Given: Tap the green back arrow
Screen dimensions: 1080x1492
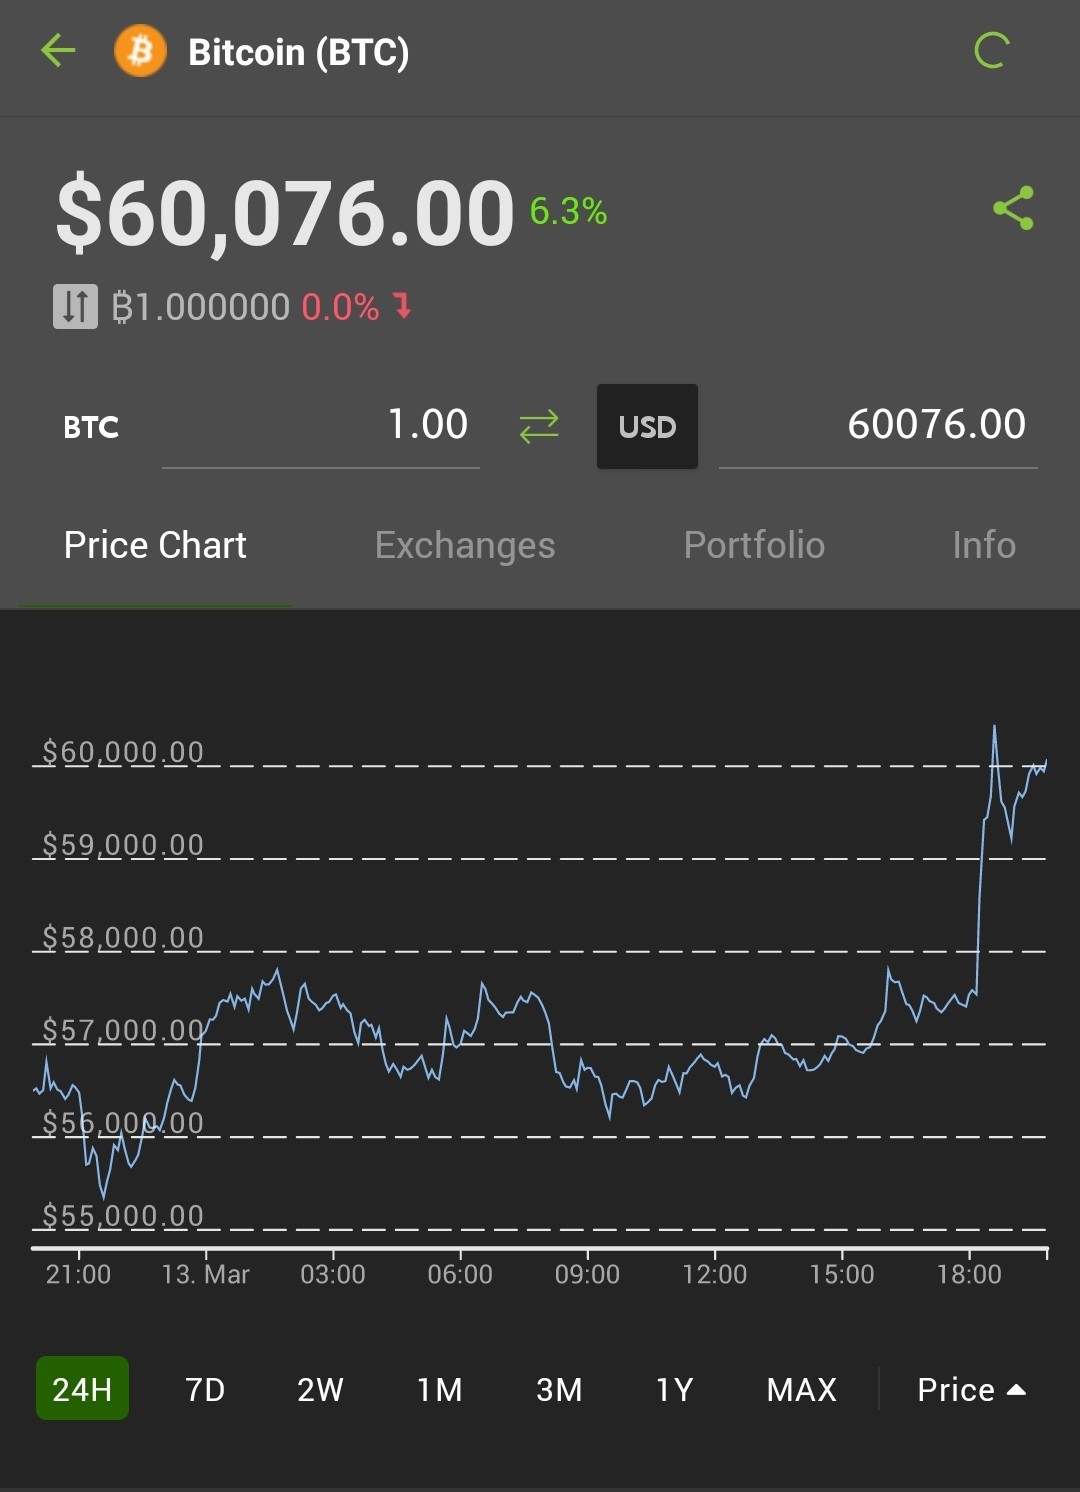Looking at the screenshot, I should (x=58, y=50).
